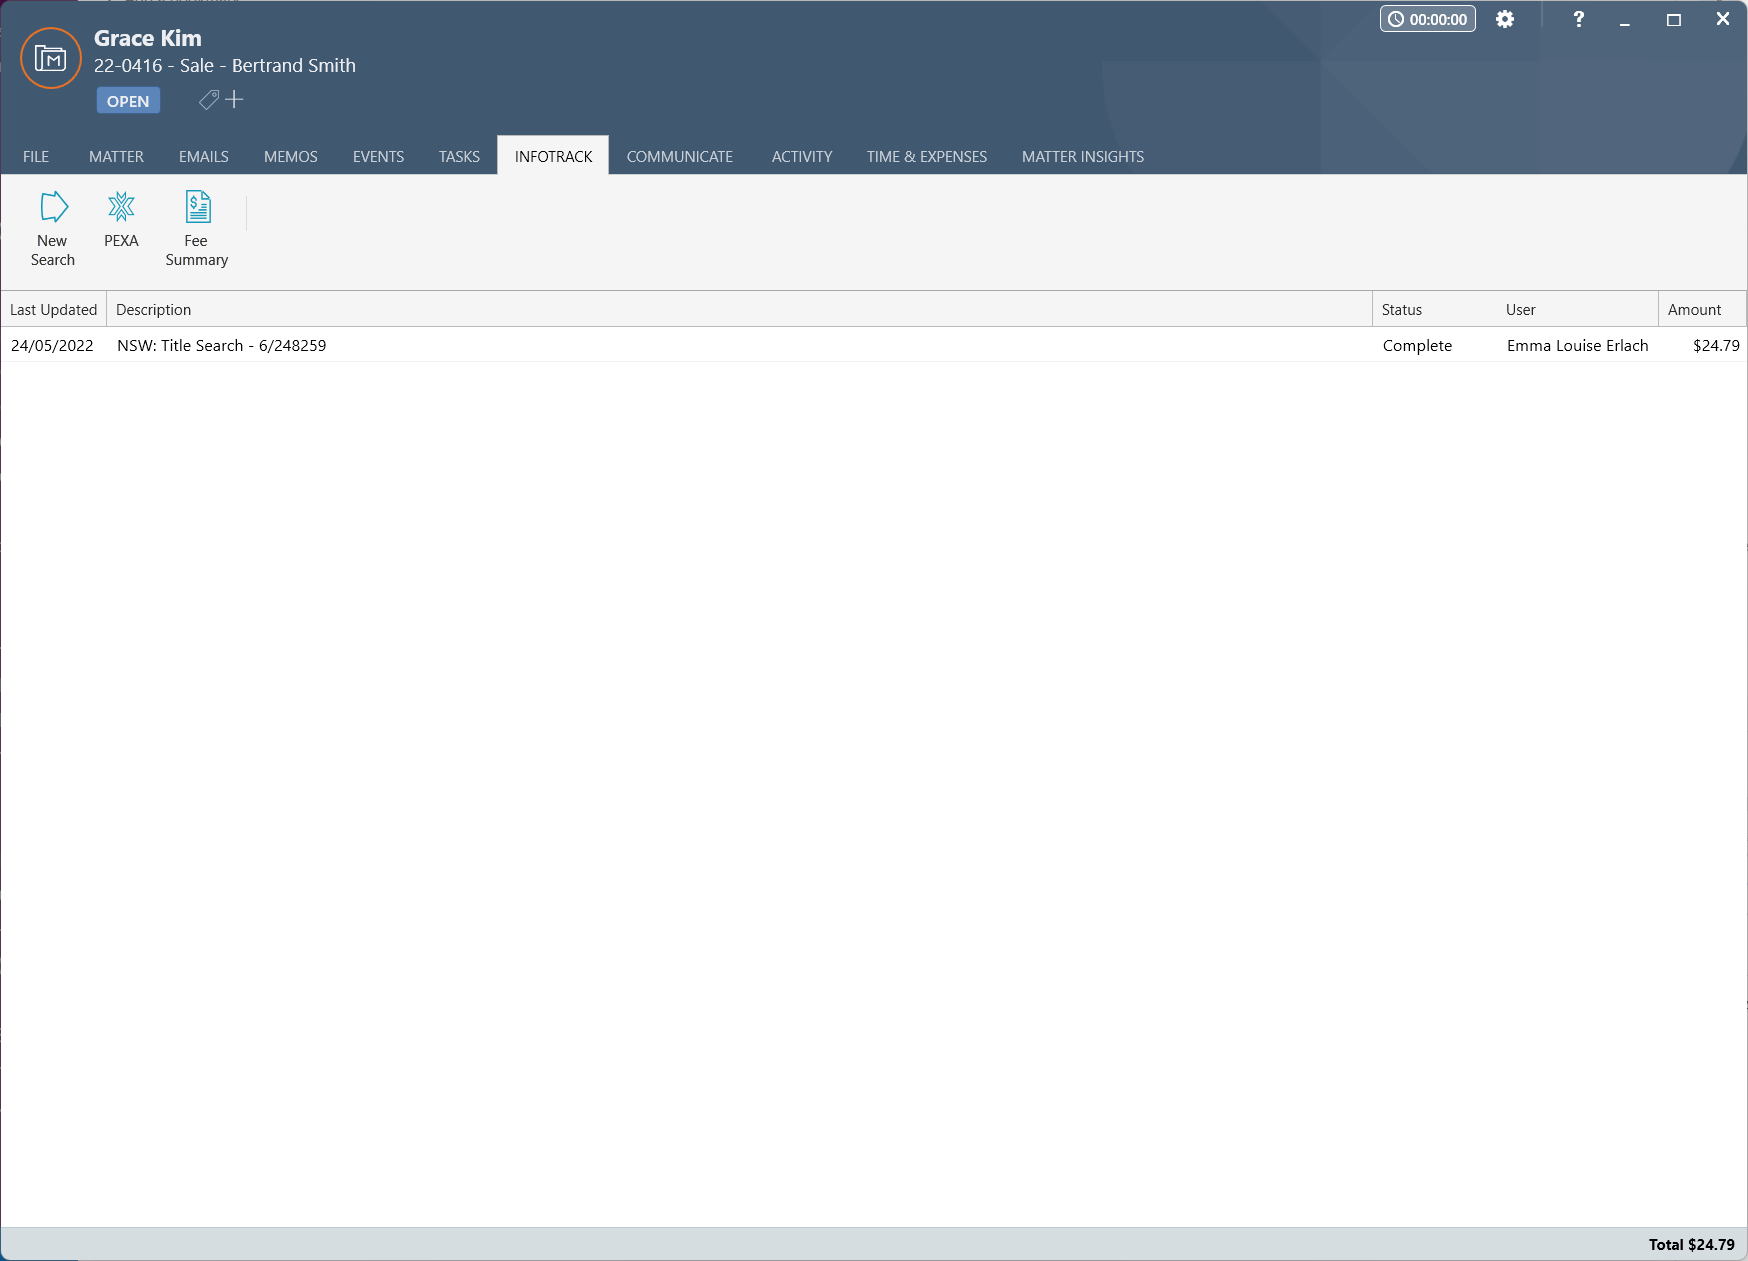1748x1261 pixels.
Task: Switch to the EMAILS tab
Action: pyautogui.click(x=203, y=156)
